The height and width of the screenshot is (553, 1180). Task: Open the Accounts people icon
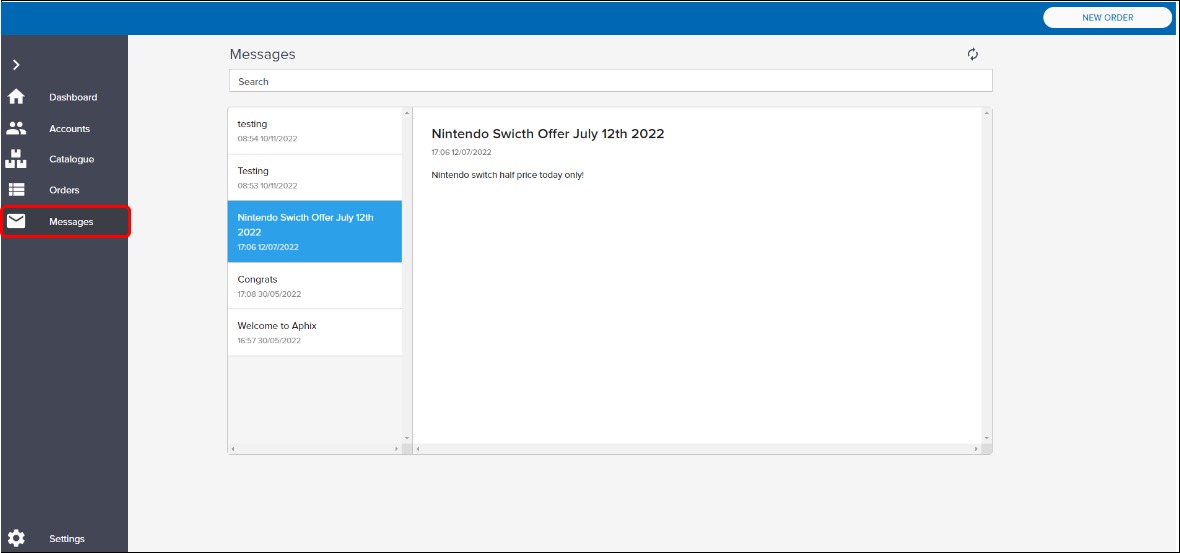[x=16, y=128]
